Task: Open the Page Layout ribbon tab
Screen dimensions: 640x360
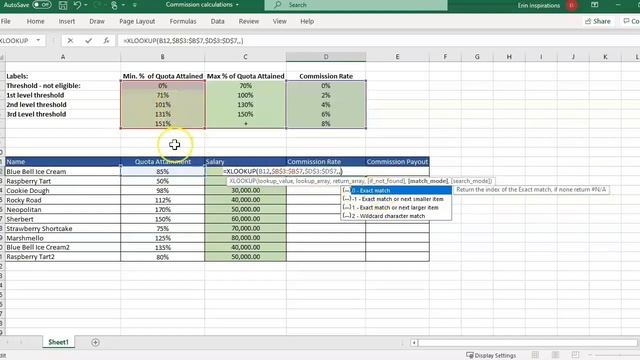Action: [137, 21]
